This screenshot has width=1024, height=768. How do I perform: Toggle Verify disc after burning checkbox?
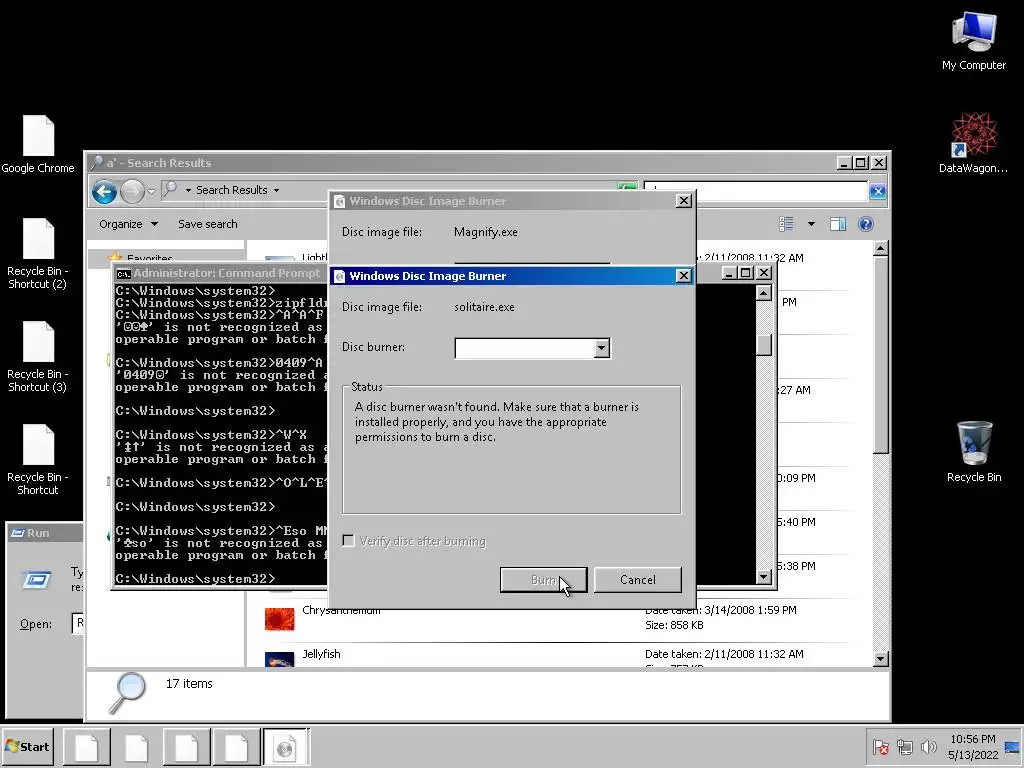tap(349, 541)
